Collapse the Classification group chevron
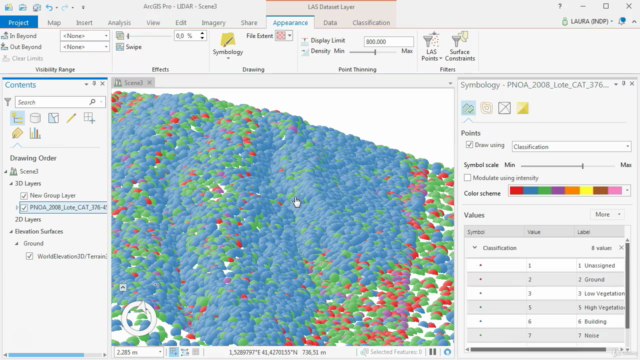The height and width of the screenshot is (360, 640). pyautogui.click(x=475, y=248)
